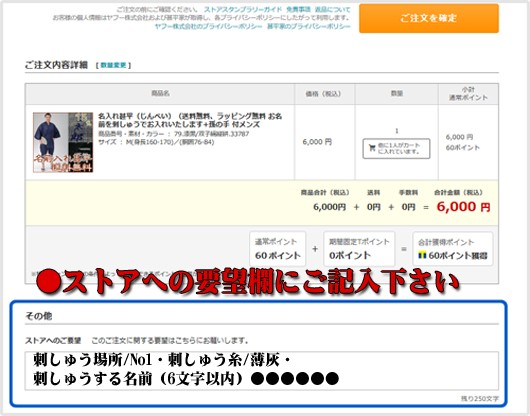Click the 価格（税込） column header

pyautogui.click(x=323, y=94)
